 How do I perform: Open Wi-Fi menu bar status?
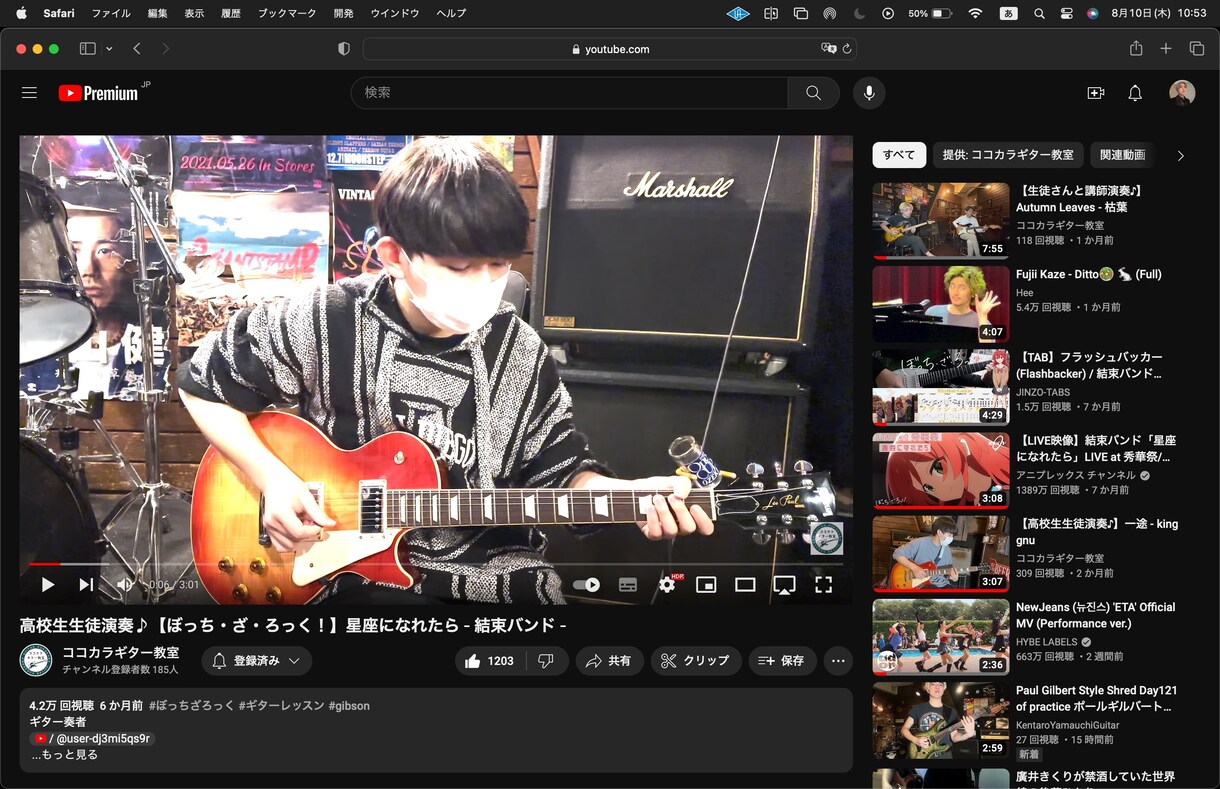click(975, 14)
